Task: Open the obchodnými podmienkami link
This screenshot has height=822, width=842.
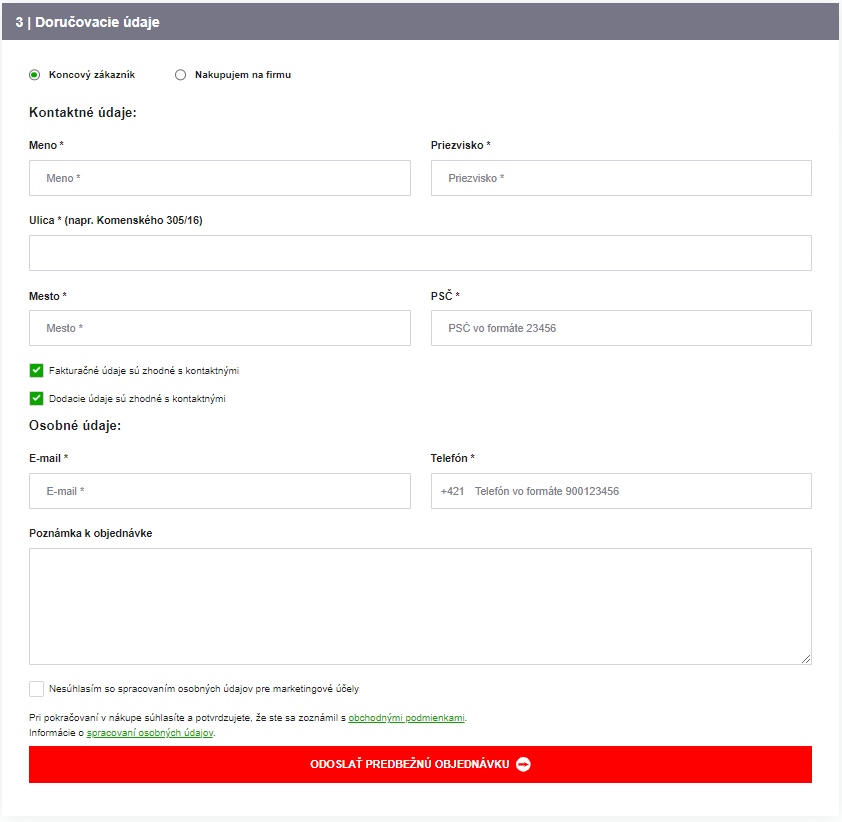Action: 406,718
